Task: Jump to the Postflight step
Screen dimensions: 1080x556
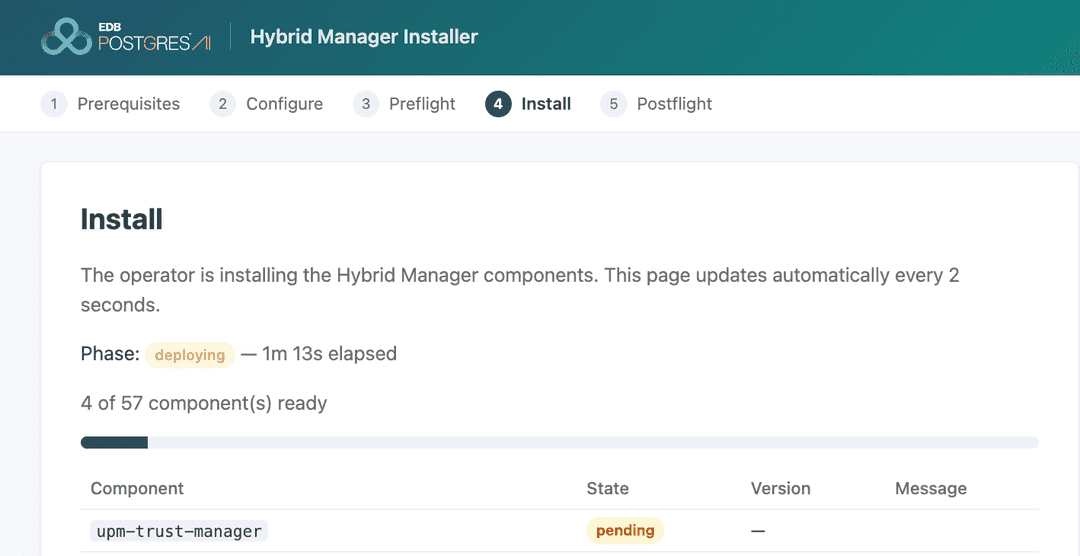Action: click(656, 104)
